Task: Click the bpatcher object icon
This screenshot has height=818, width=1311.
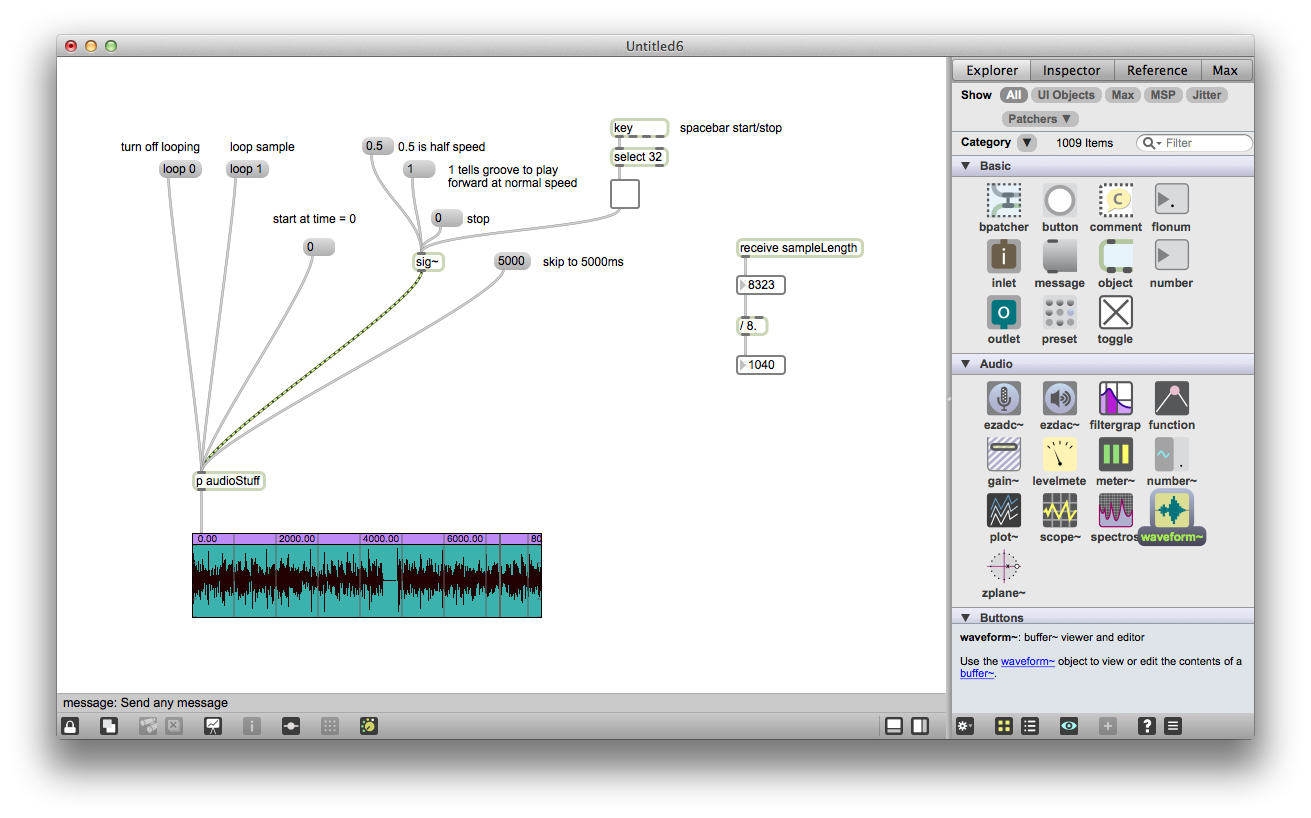Action: (x=1004, y=200)
